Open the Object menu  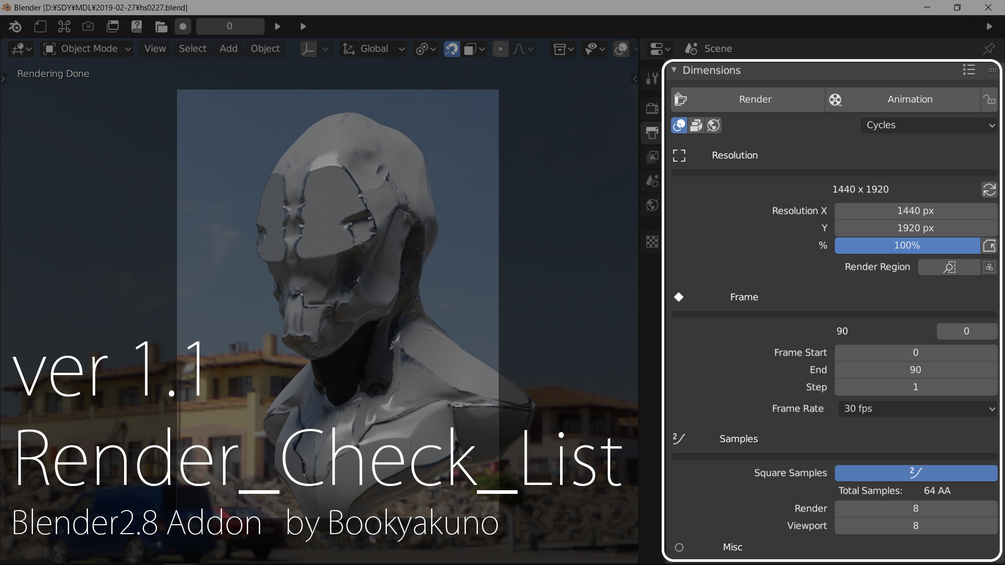click(x=265, y=49)
